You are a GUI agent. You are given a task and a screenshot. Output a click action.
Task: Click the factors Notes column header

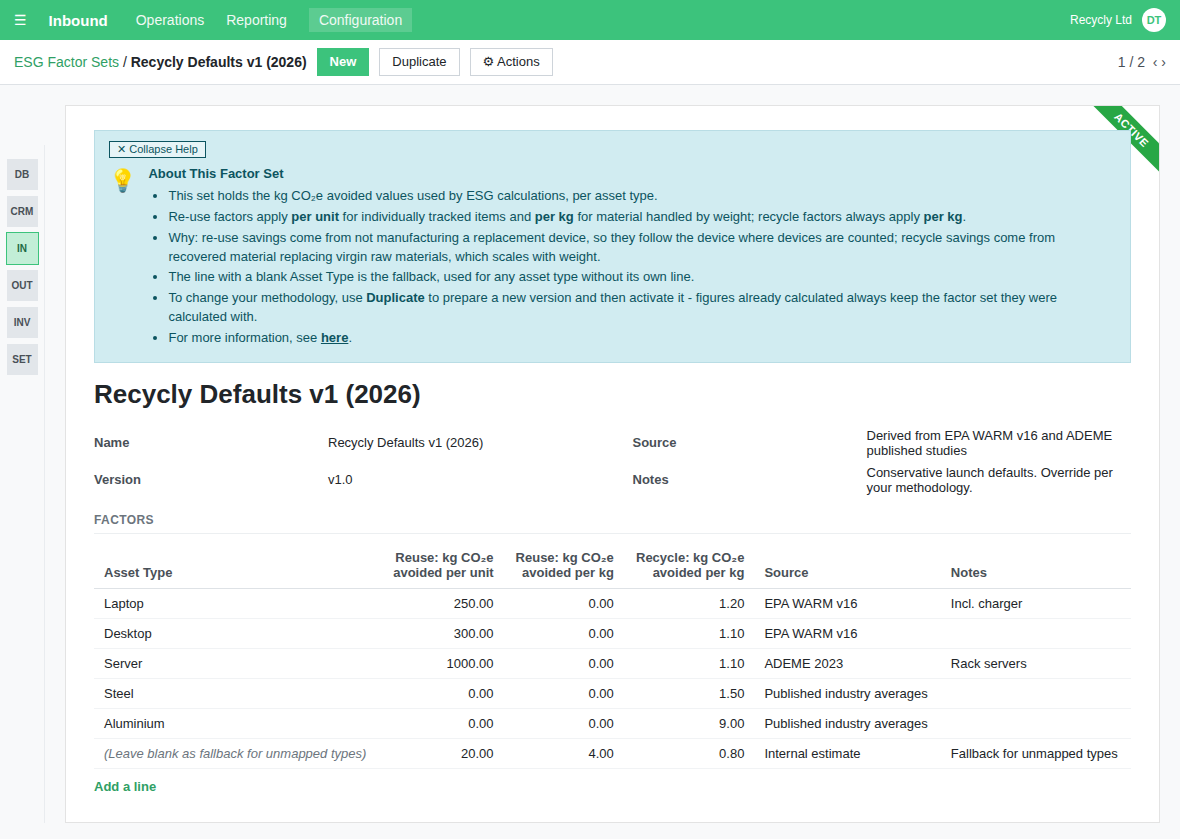pos(969,573)
